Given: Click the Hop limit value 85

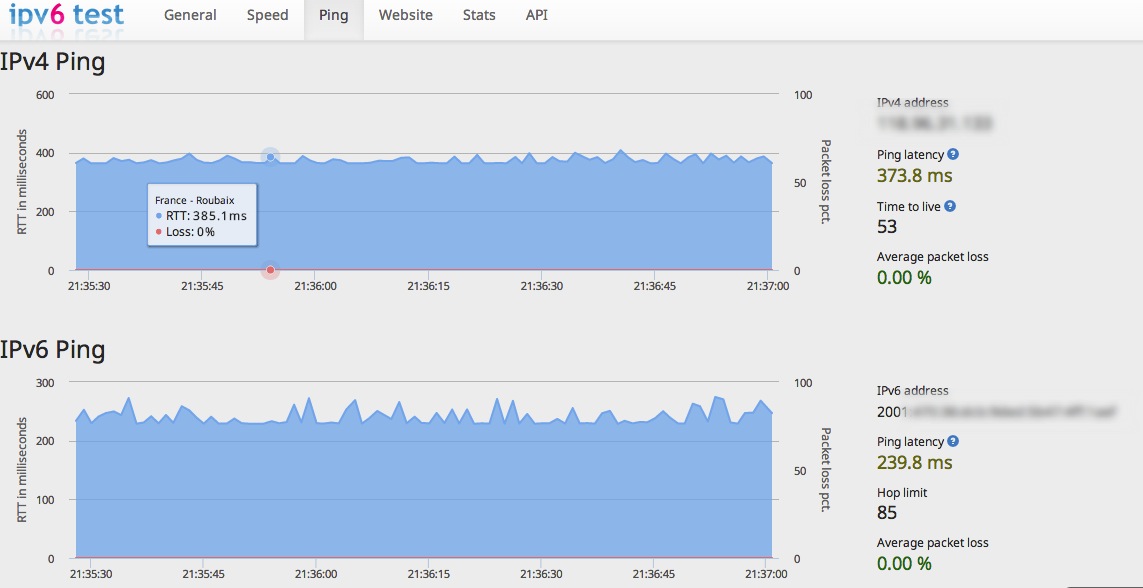Looking at the screenshot, I should [886, 513].
